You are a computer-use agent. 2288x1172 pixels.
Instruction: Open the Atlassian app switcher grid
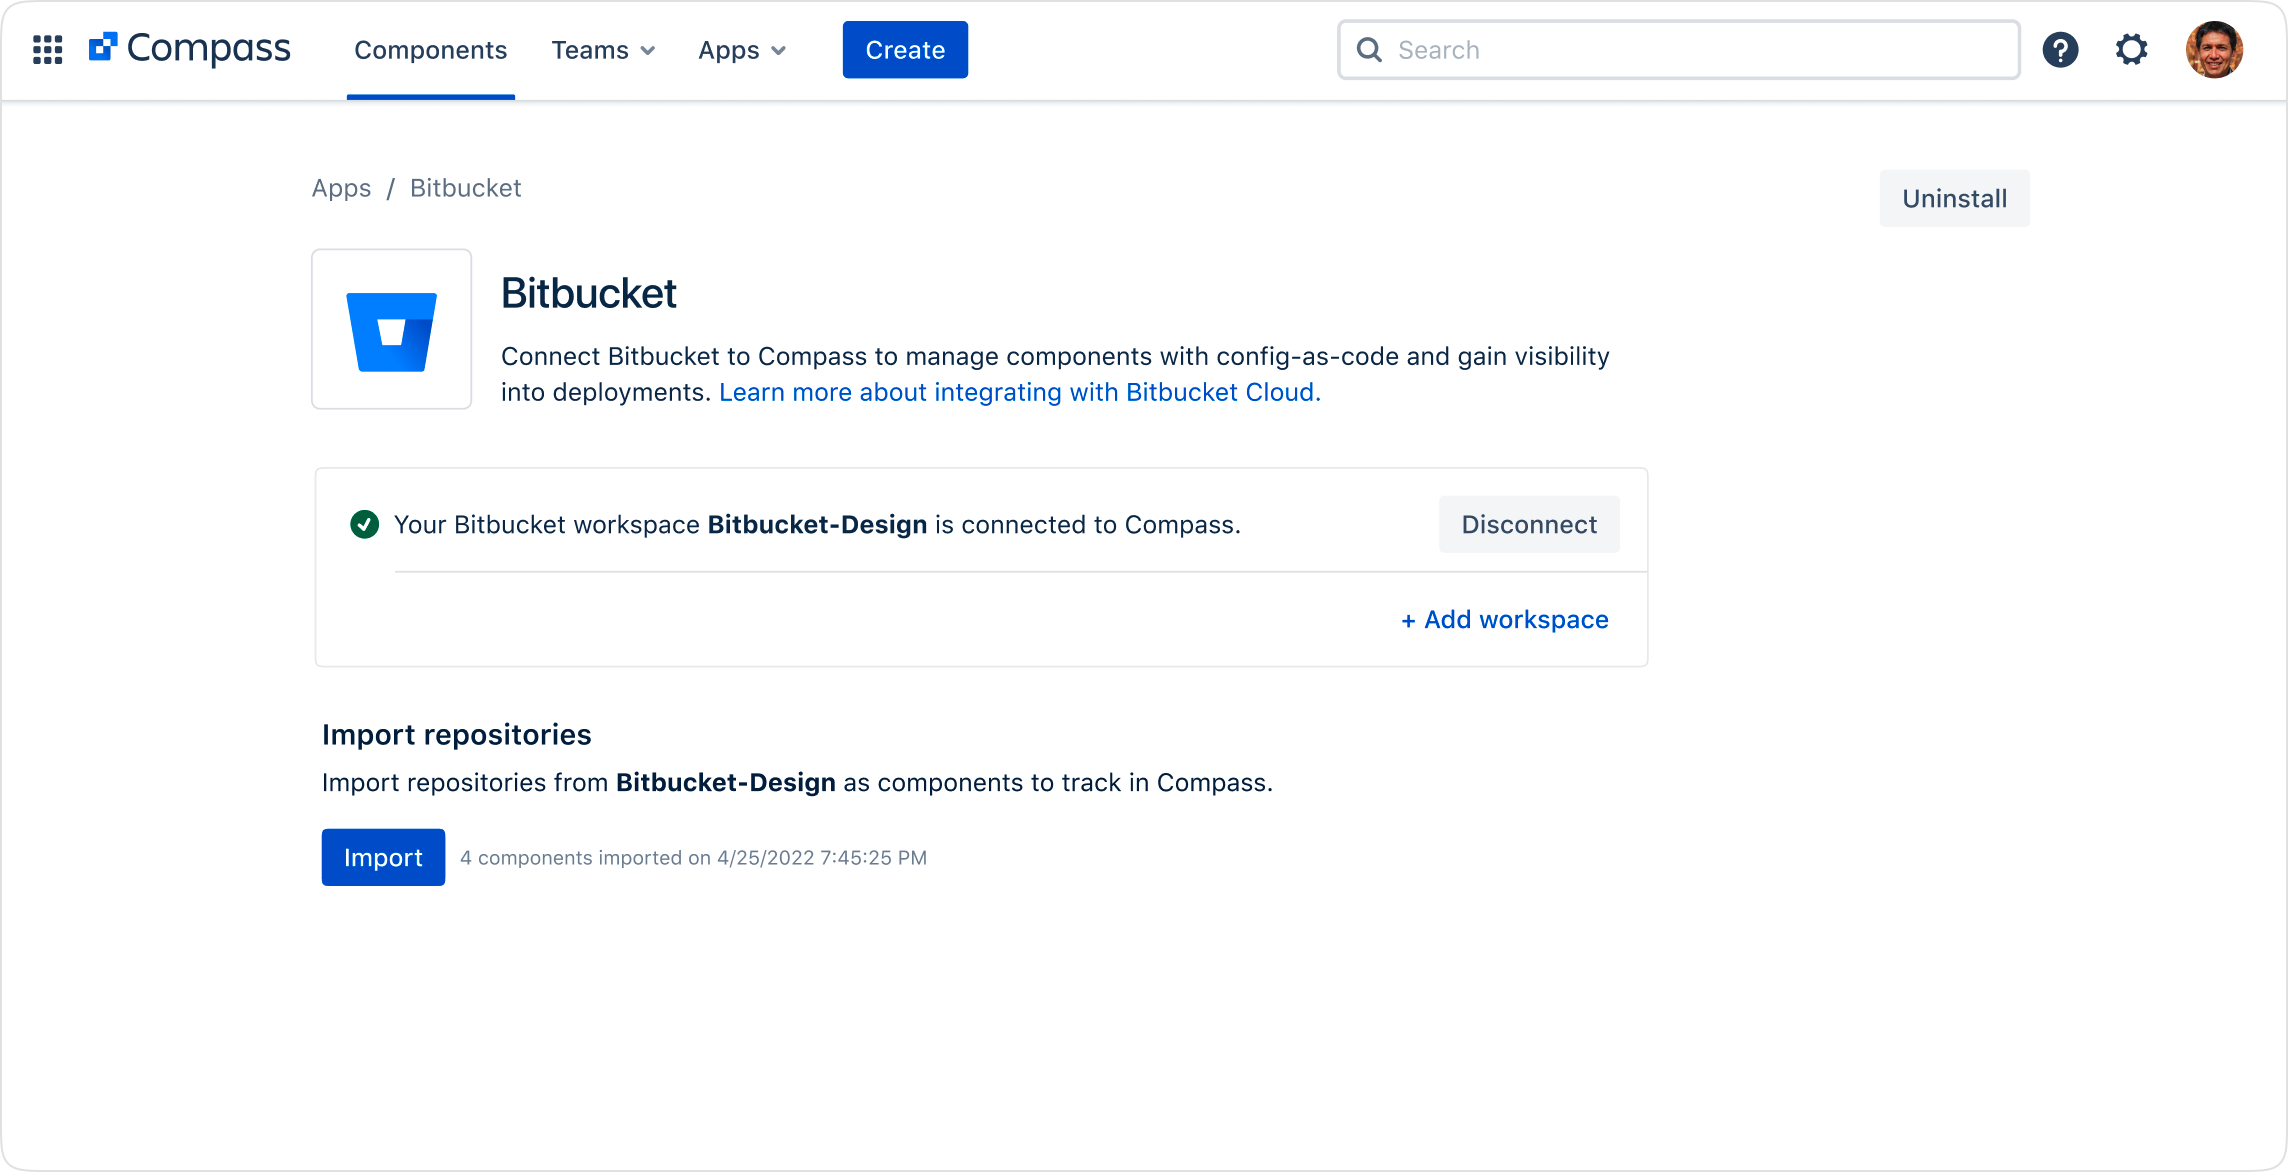(47, 49)
